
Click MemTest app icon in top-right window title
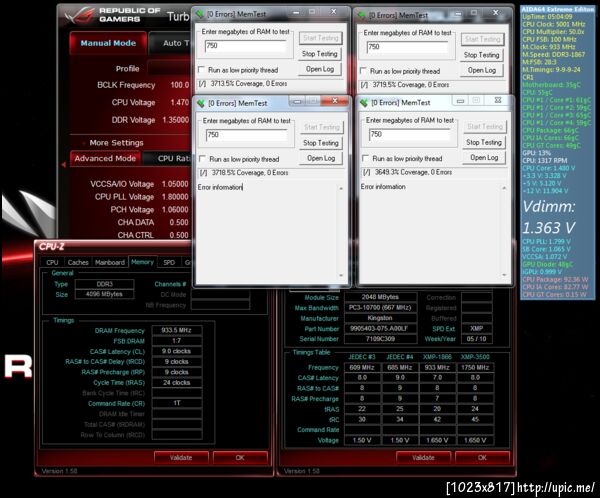coord(362,16)
